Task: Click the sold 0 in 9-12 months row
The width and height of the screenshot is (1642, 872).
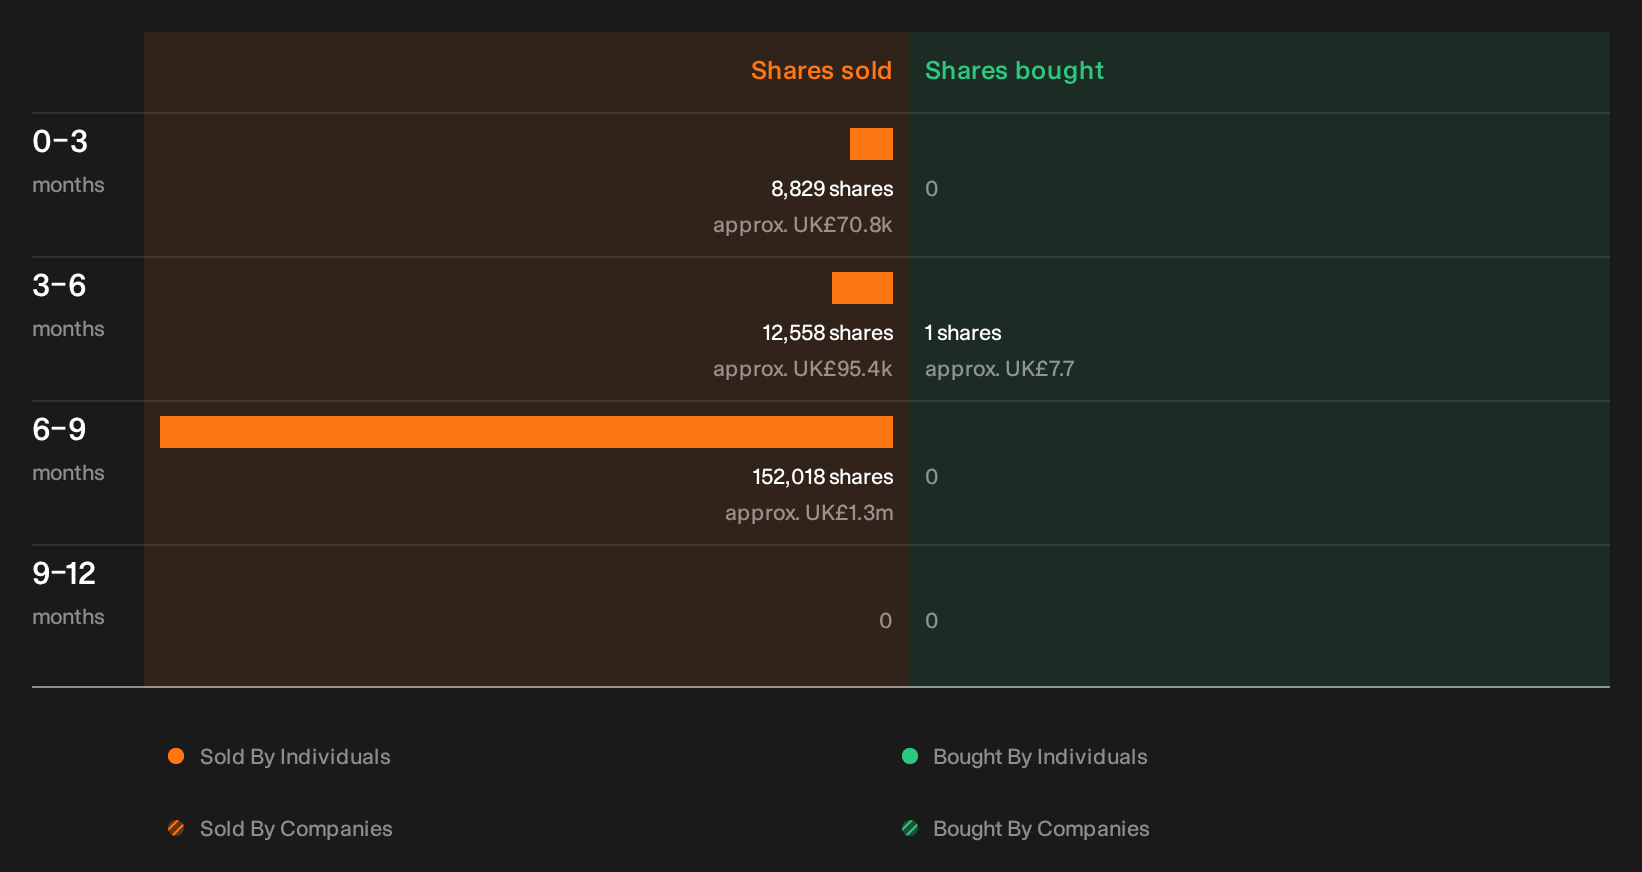Action: click(x=885, y=621)
